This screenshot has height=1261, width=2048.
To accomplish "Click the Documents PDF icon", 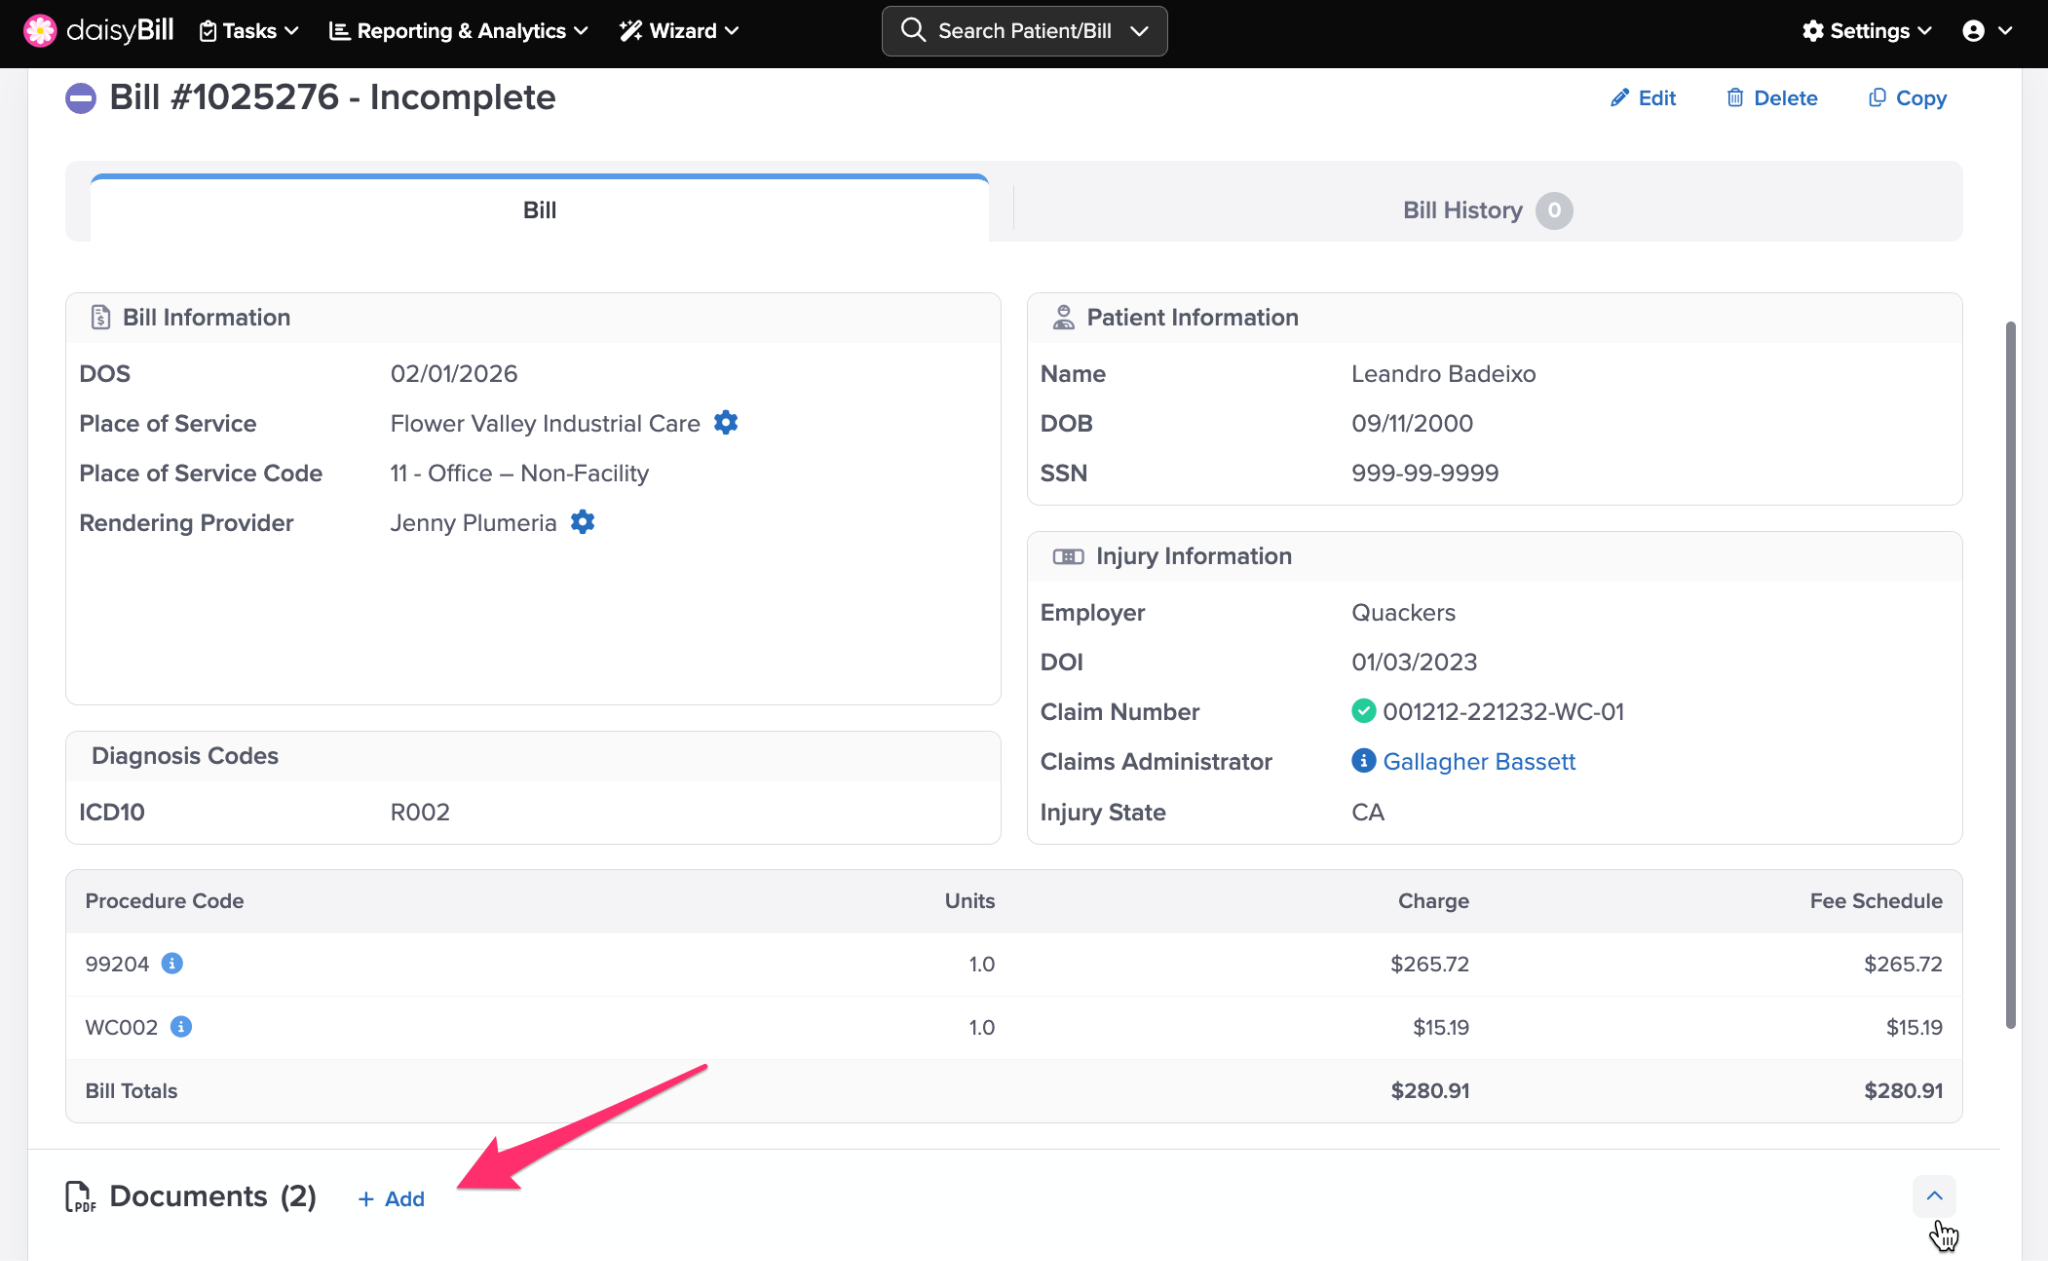I will click(x=80, y=1196).
